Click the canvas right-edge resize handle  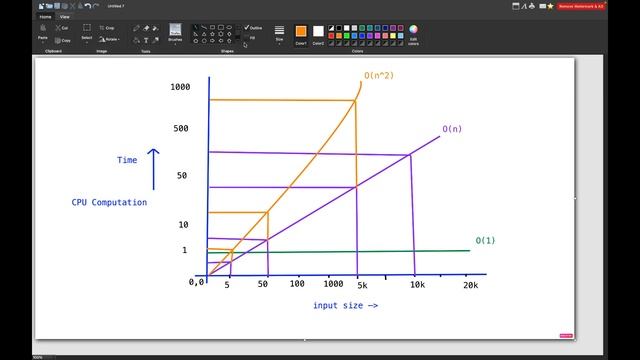pos(576,198)
